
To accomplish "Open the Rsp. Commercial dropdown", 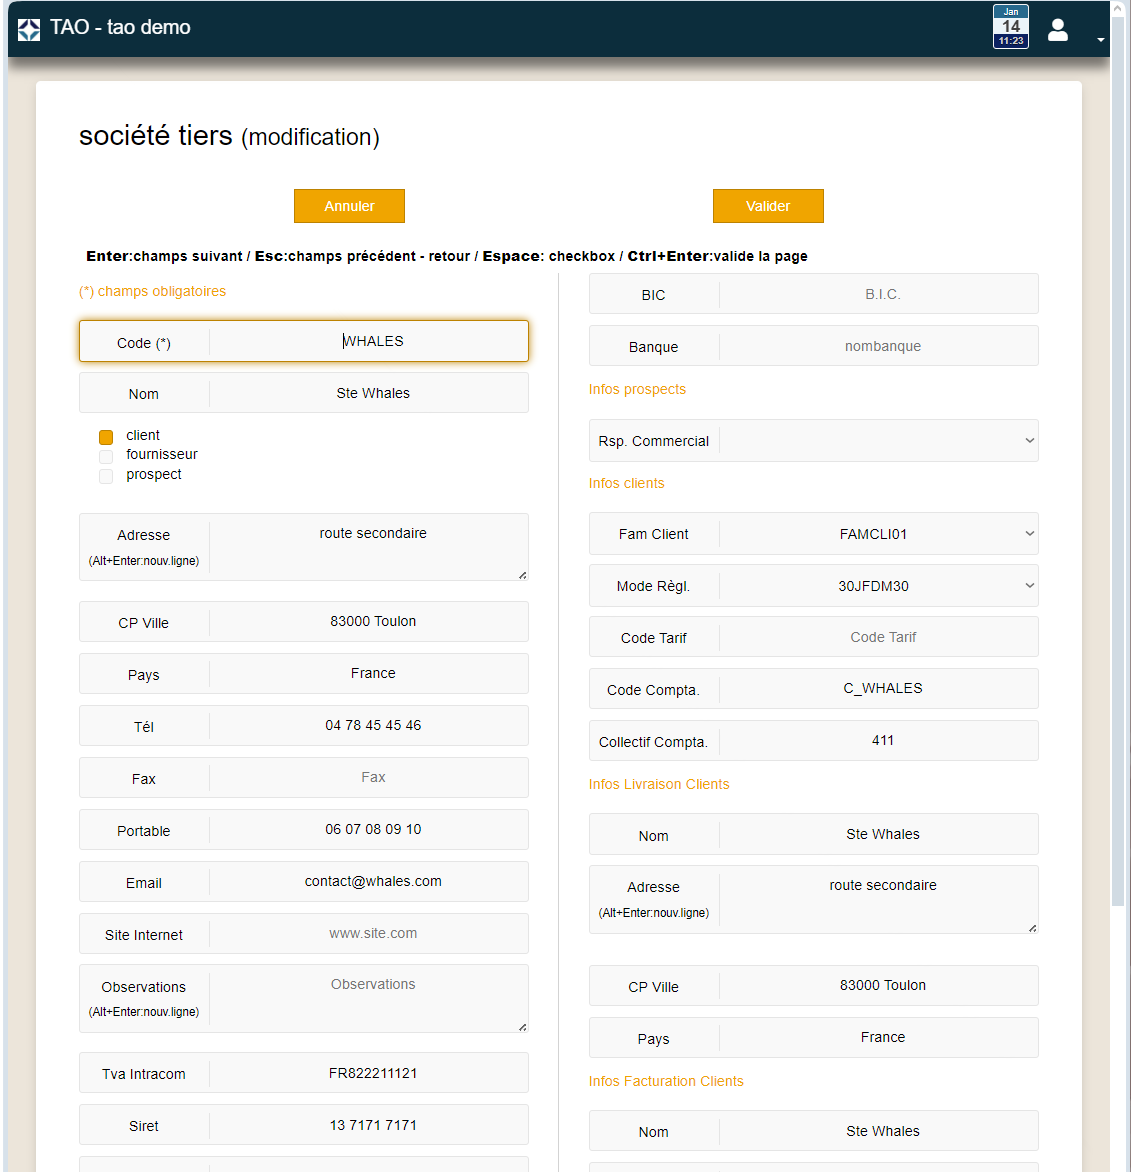I will [x=878, y=441].
